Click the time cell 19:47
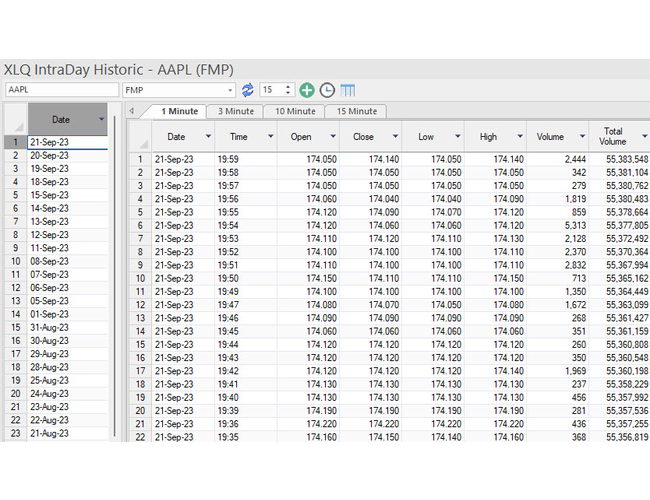This screenshot has height=500, width=650. point(246,305)
